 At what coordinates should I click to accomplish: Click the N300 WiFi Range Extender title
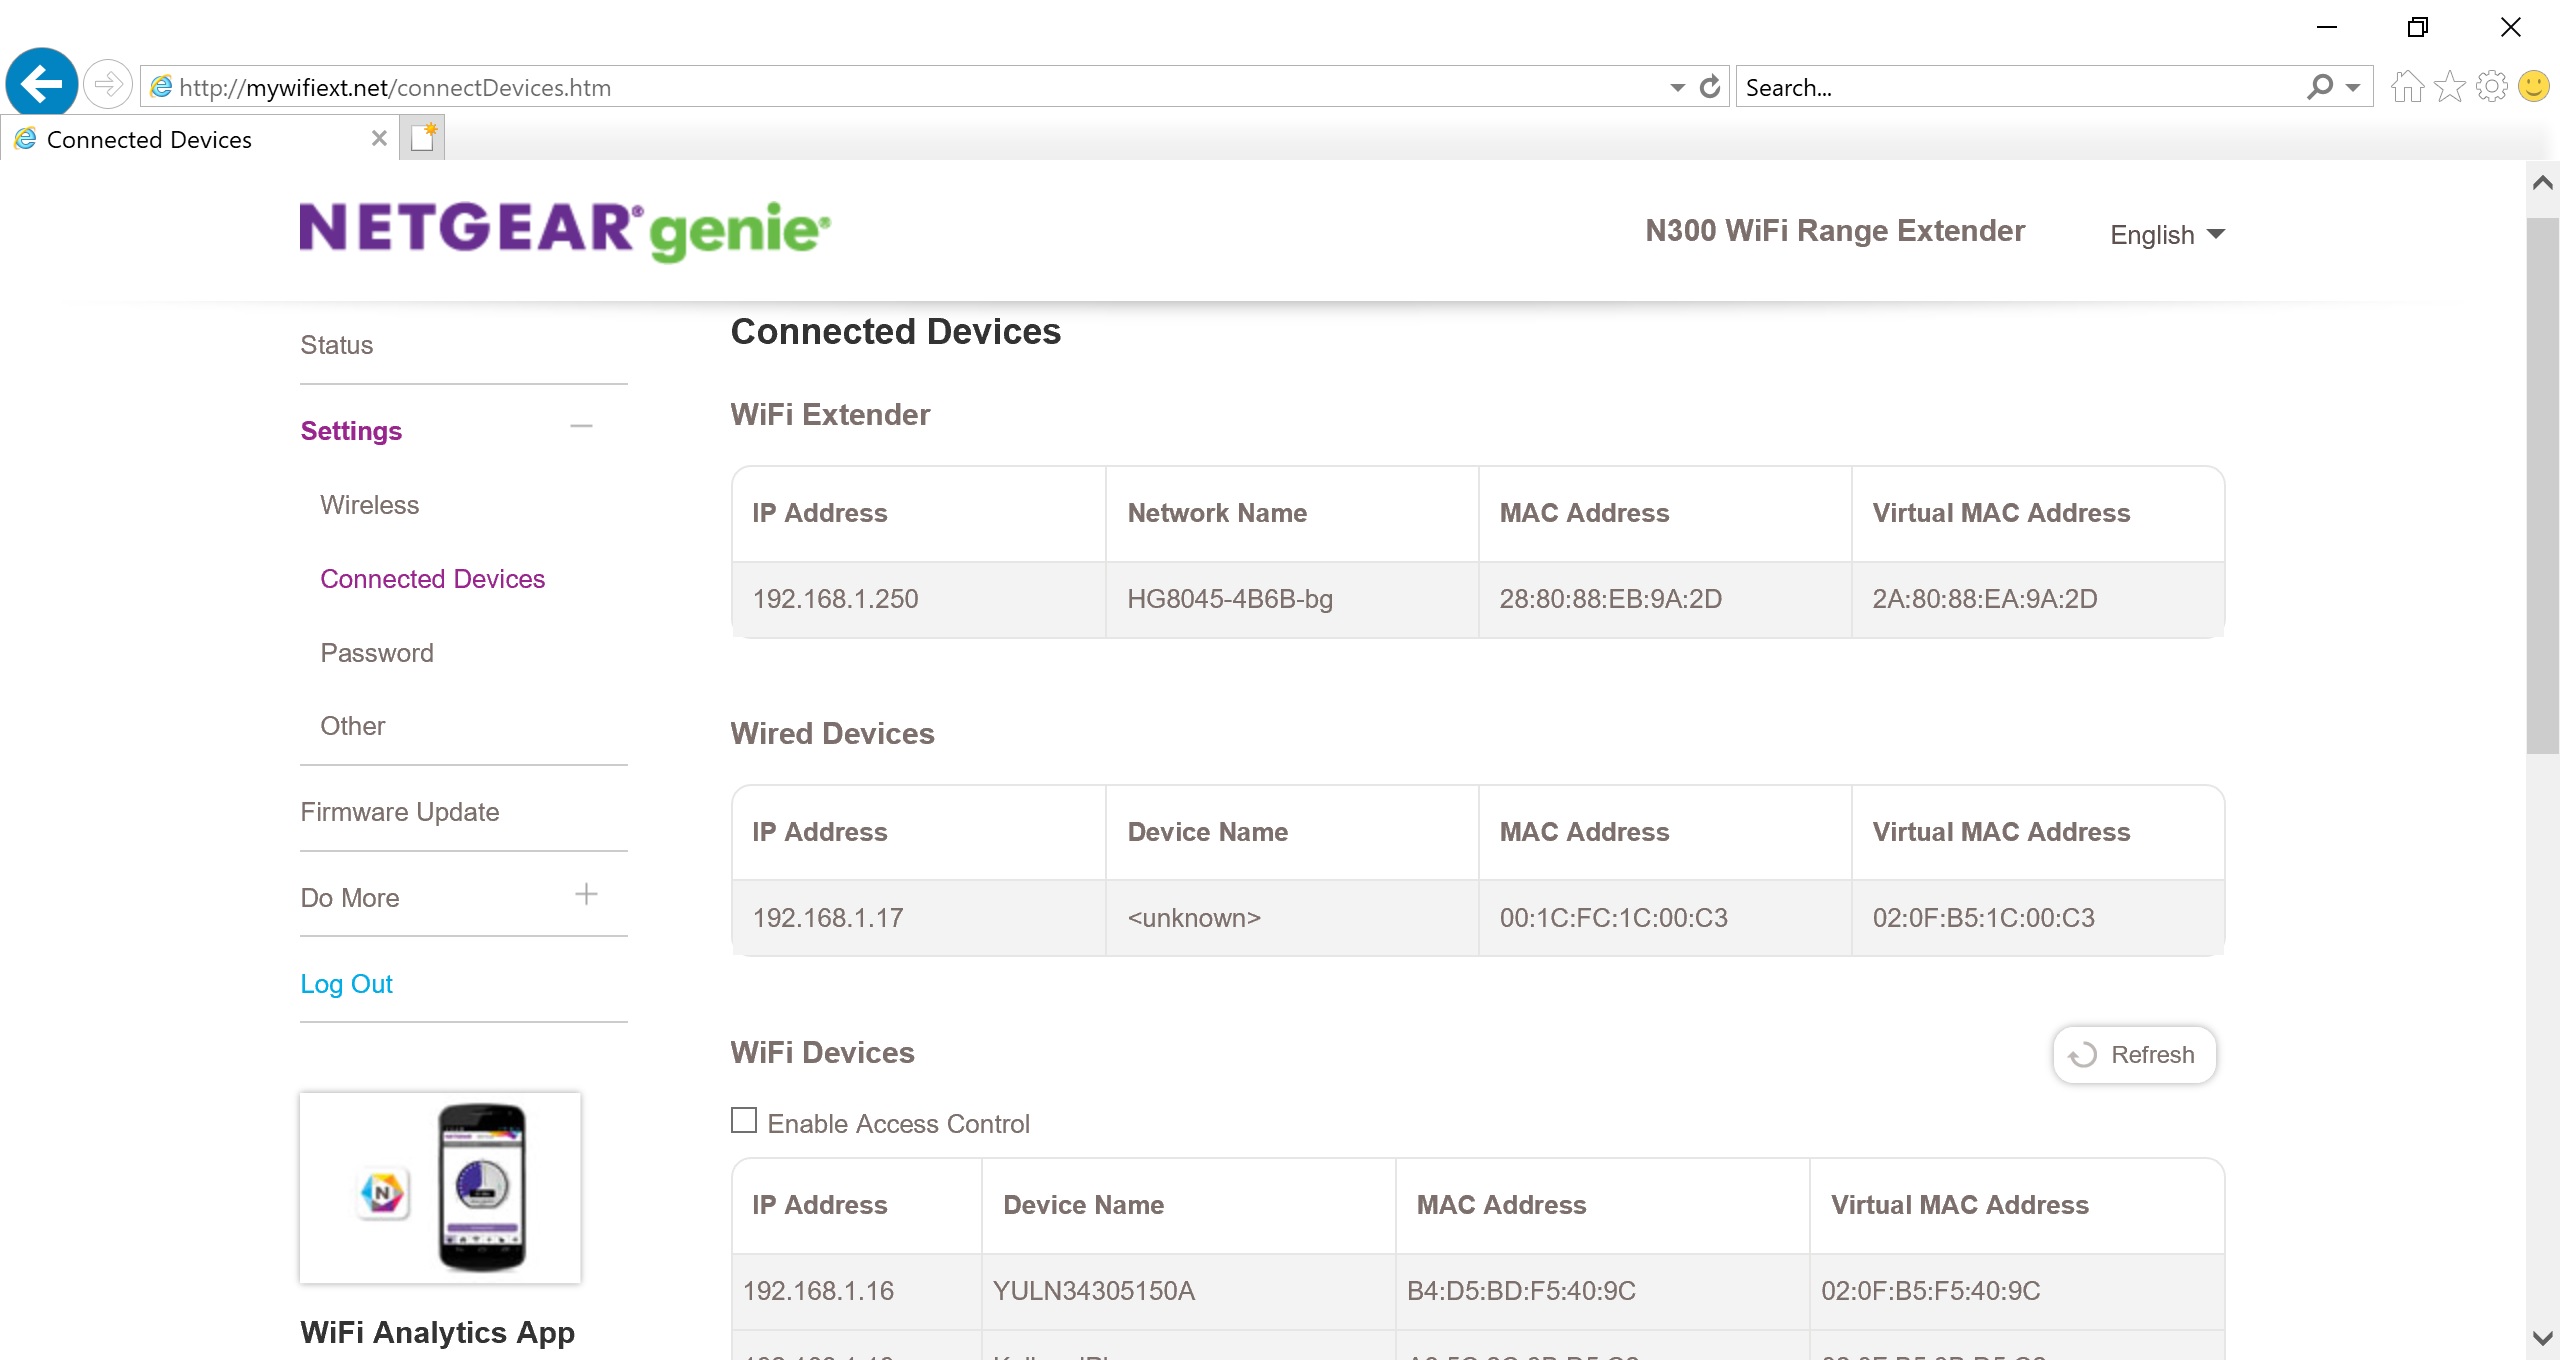click(x=1835, y=231)
